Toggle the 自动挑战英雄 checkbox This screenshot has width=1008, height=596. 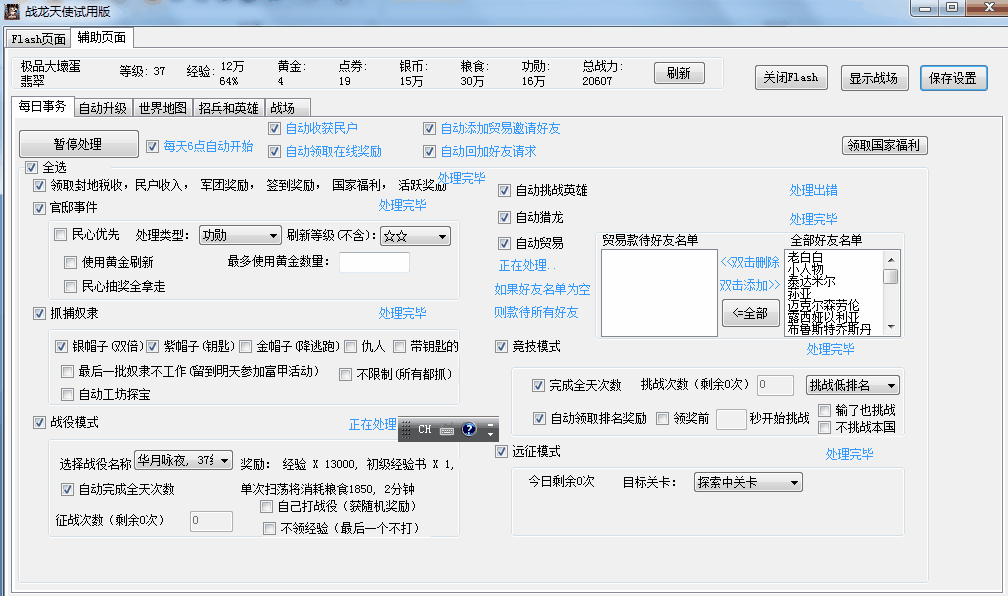click(505, 190)
